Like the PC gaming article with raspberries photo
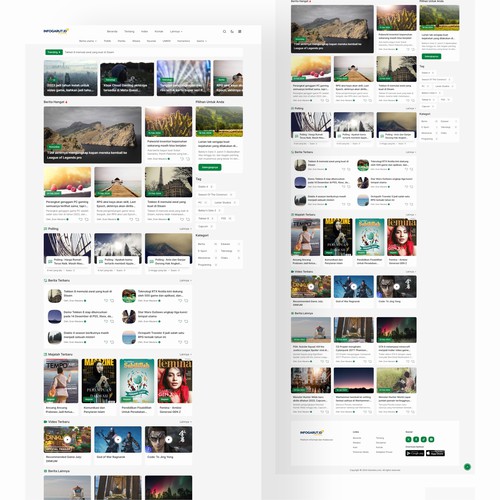500x500 pixels. 81,219
